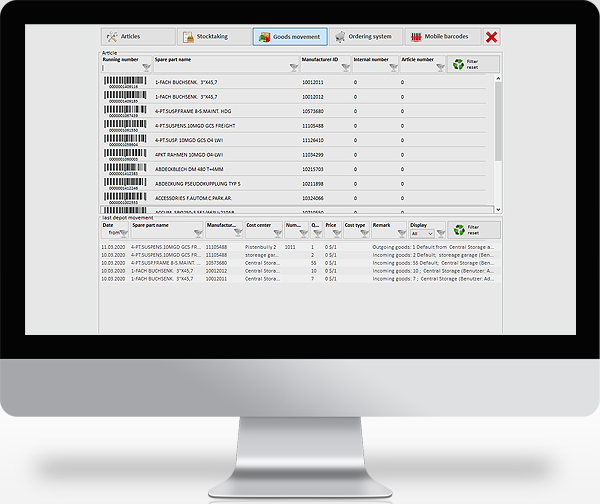Click the Running number filter funnel icon

(146, 68)
